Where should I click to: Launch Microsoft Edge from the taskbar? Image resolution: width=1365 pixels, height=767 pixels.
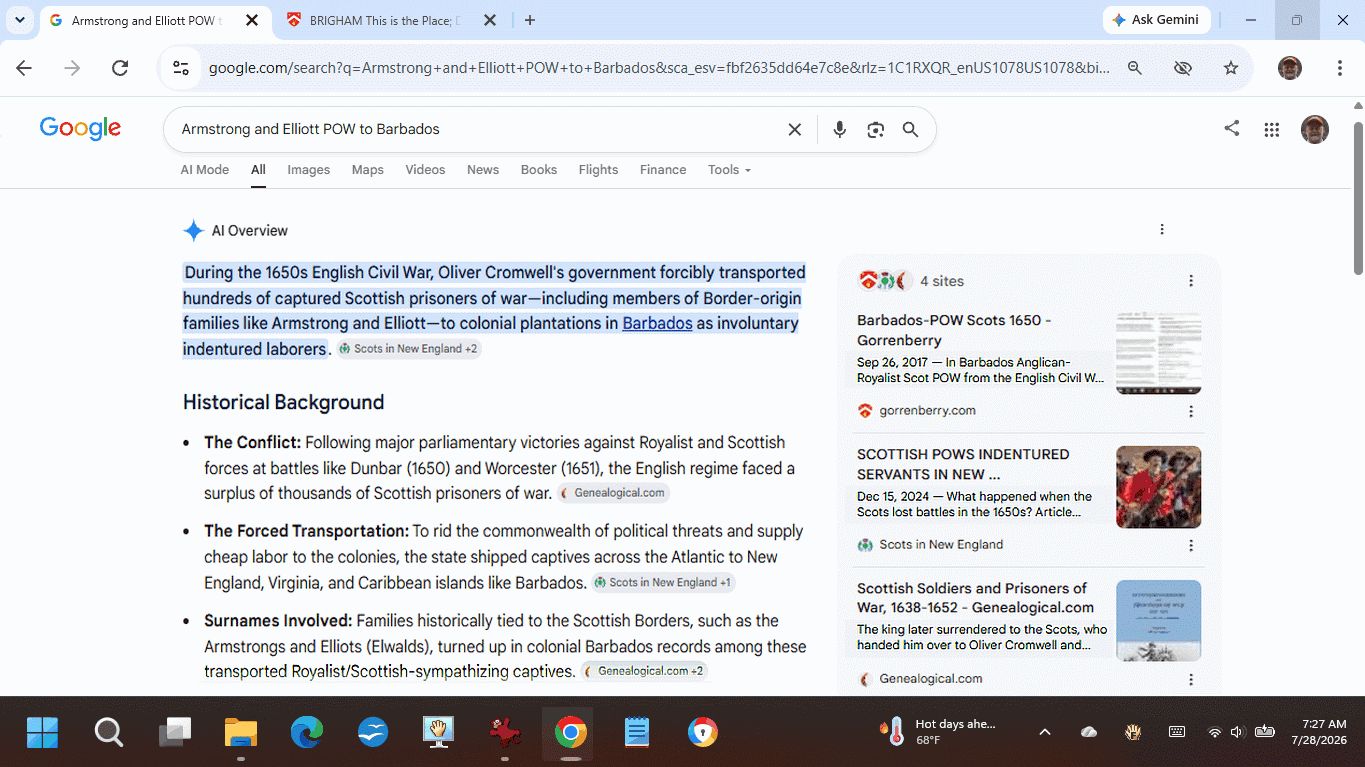point(307,733)
